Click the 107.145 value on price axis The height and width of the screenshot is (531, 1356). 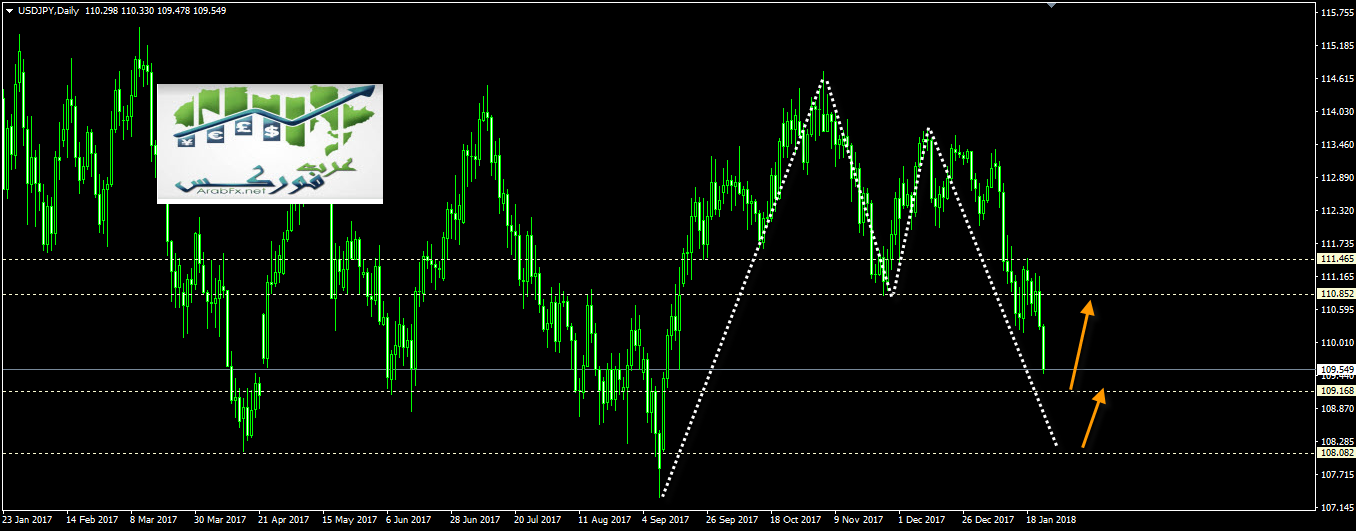pyautogui.click(x=1337, y=507)
